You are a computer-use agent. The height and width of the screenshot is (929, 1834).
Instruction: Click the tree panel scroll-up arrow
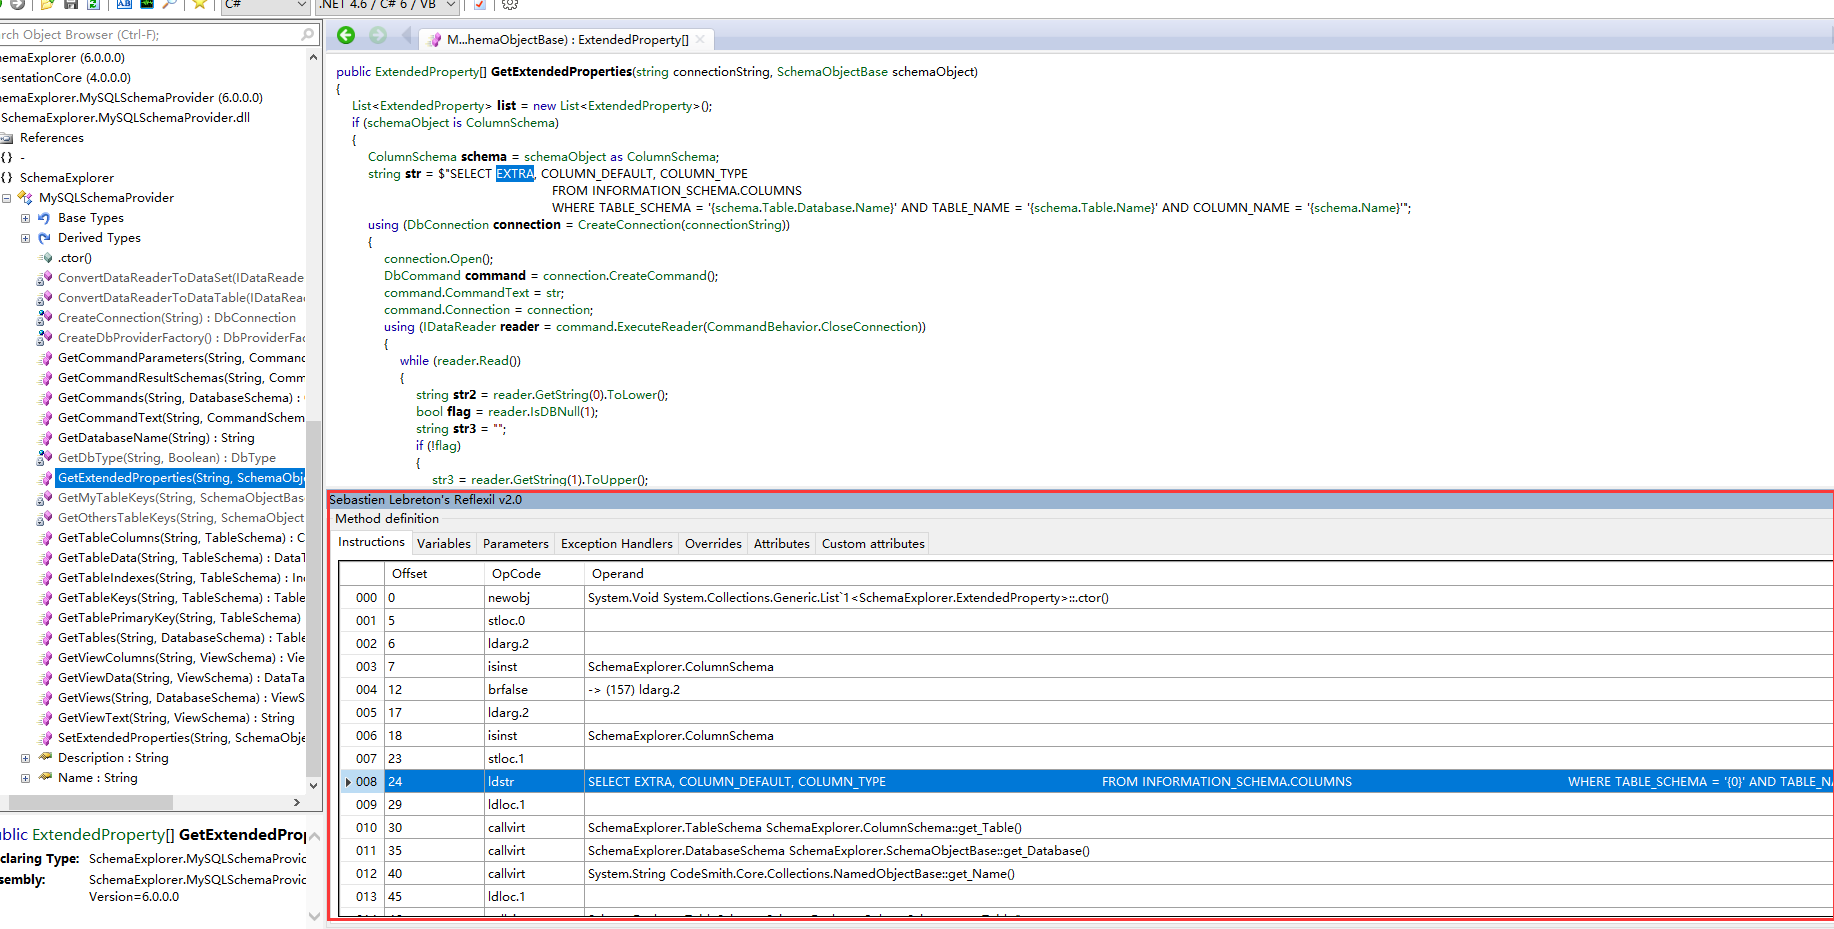point(314,57)
